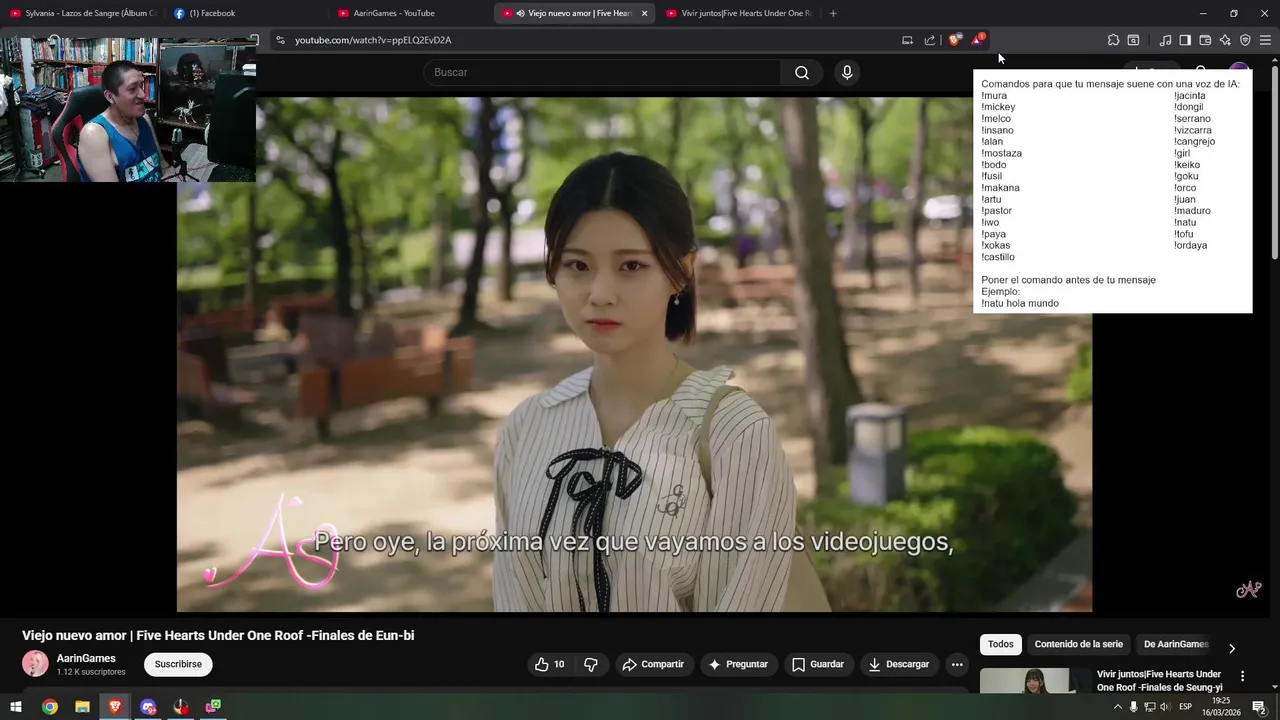Select the Contenido de la serie chip
The width and height of the screenshot is (1280, 720).
(x=1079, y=644)
